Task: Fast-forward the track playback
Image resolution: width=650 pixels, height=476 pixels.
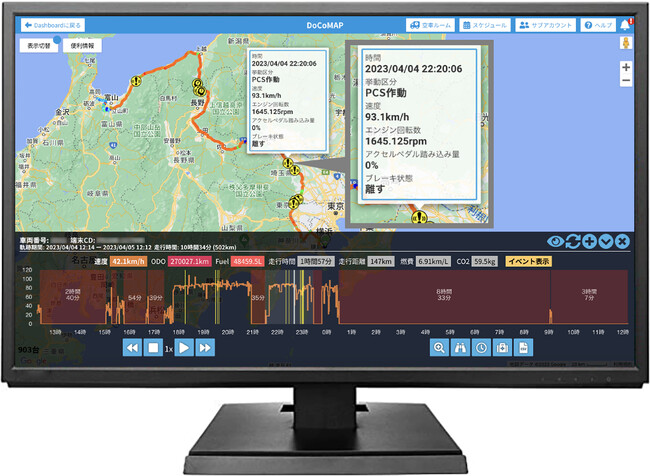Action: 205,347
